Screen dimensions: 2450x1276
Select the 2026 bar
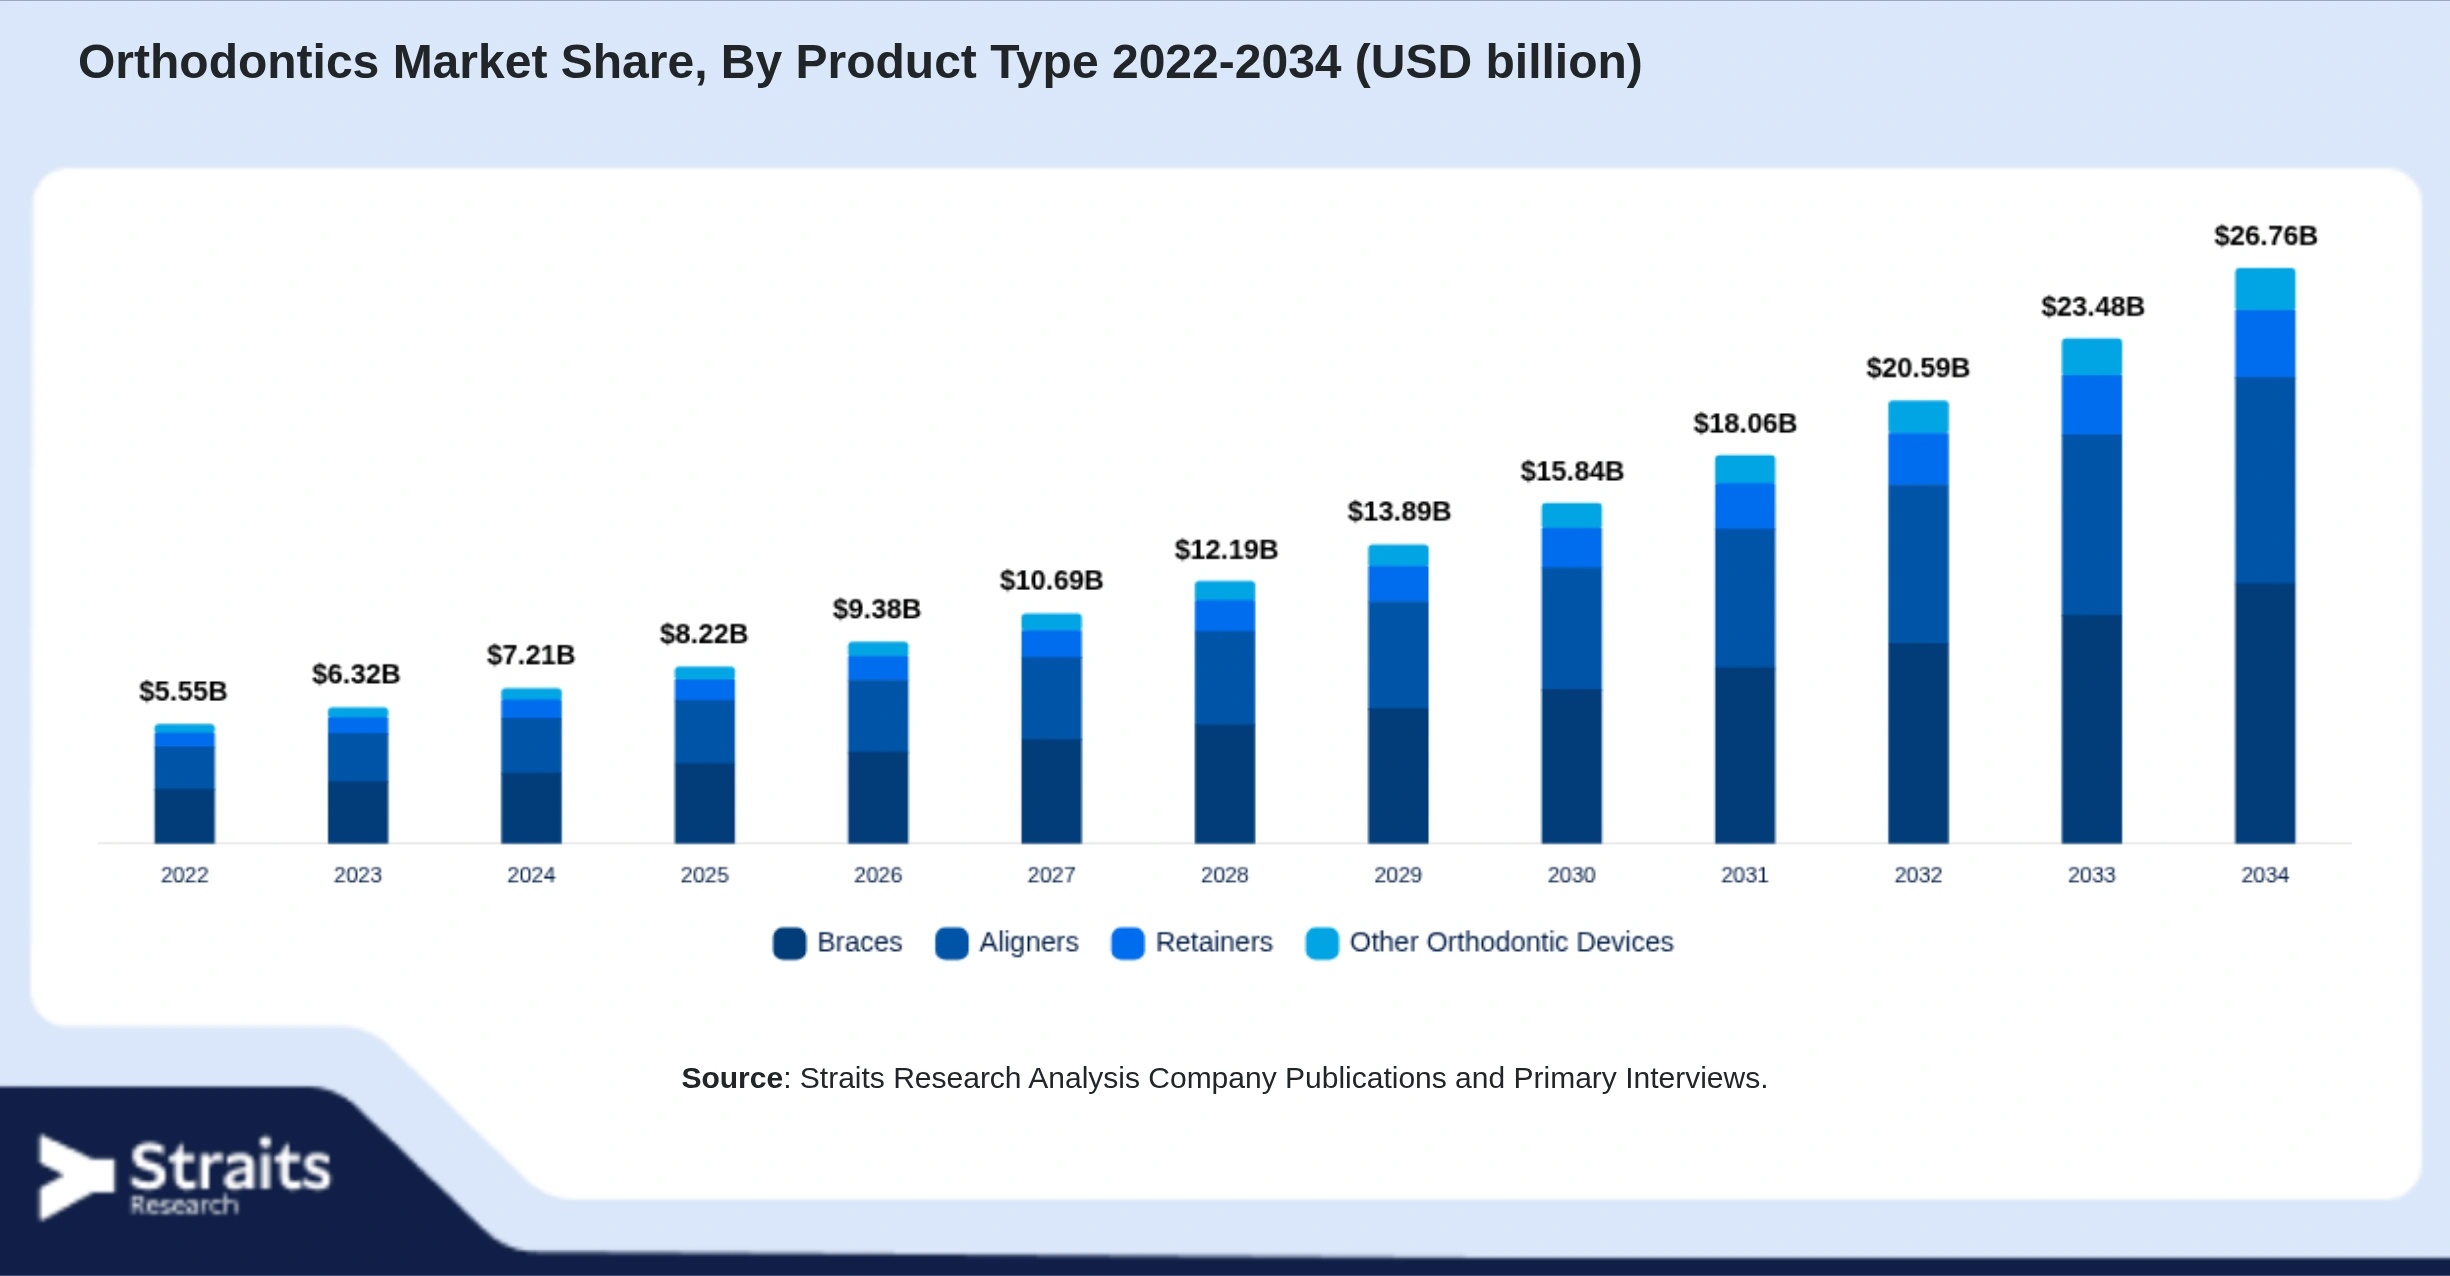tap(878, 742)
